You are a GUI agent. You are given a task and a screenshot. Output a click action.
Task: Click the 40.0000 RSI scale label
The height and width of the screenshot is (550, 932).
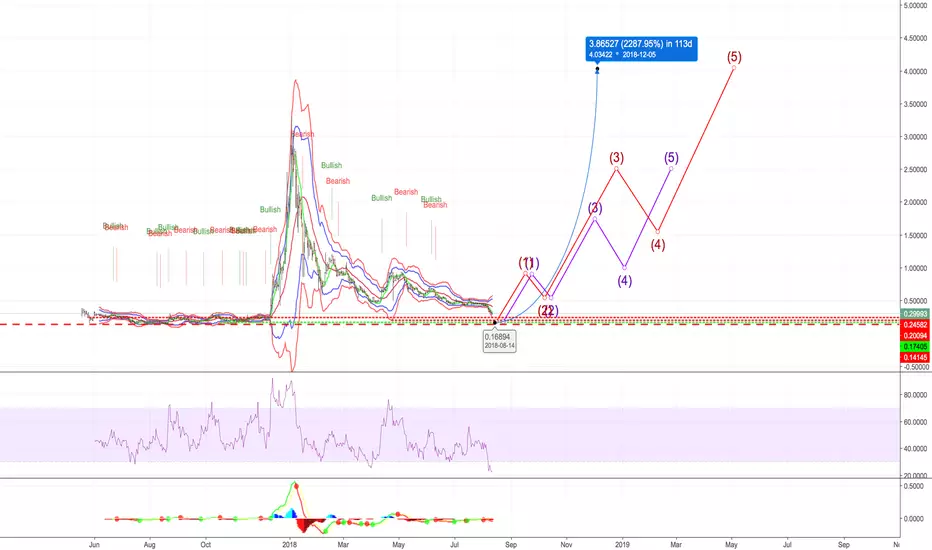(915, 449)
